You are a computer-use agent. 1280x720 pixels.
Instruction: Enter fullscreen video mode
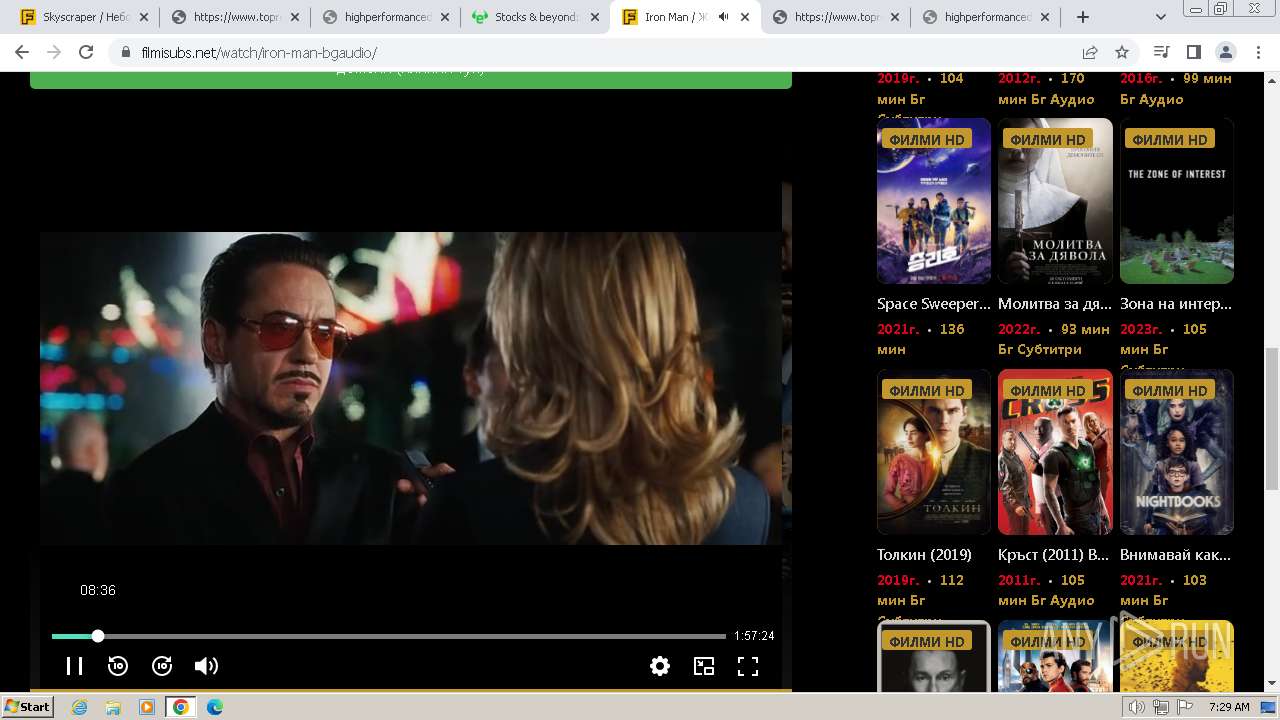(x=748, y=666)
